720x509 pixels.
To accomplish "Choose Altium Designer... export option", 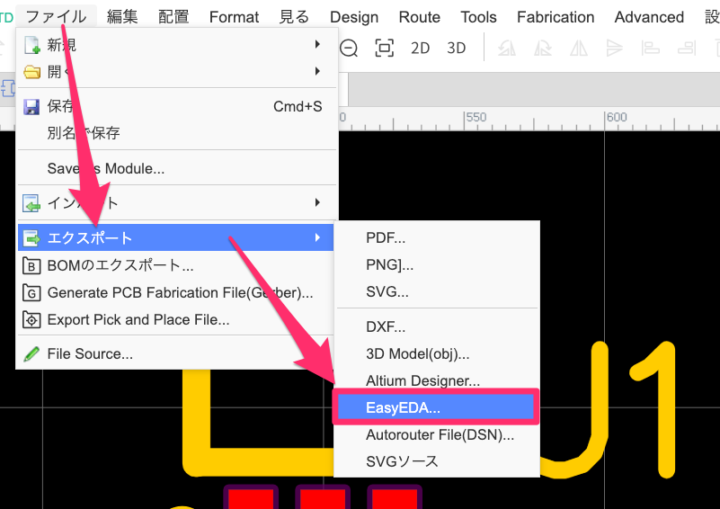I will pyautogui.click(x=422, y=381).
